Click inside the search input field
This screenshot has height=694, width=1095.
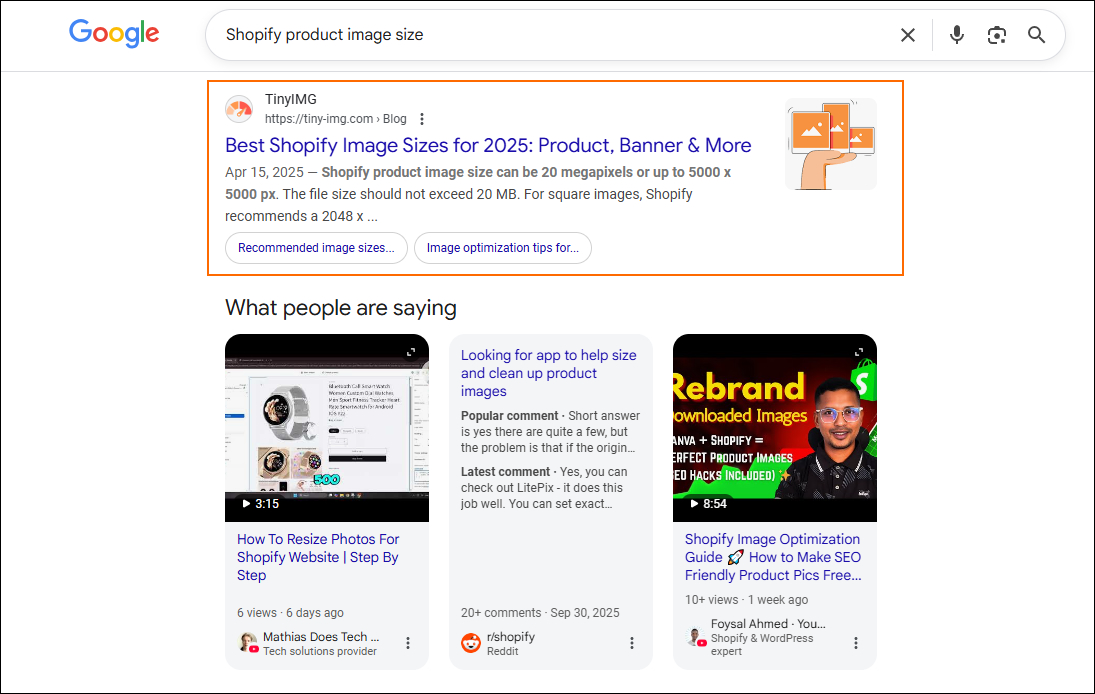click(x=500, y=34)
